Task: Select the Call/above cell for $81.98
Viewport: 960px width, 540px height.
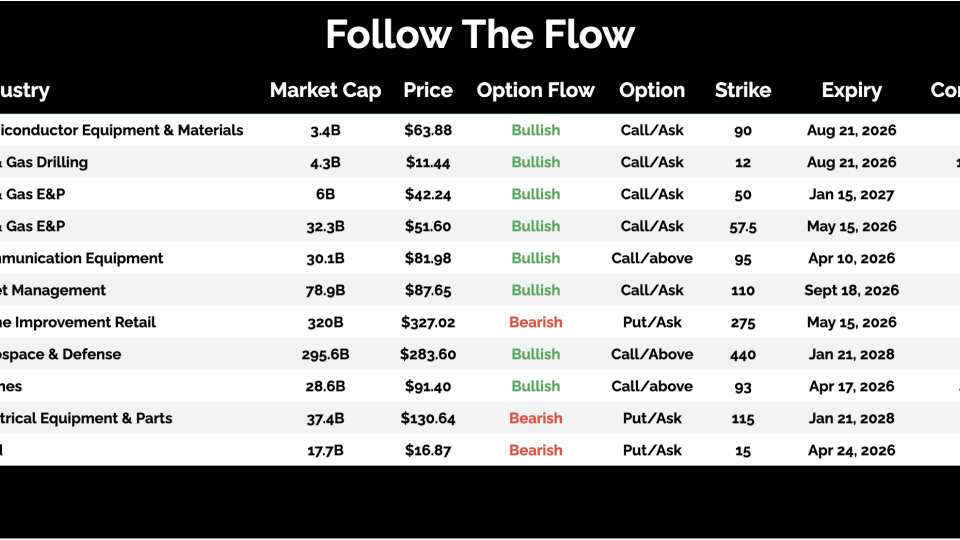Action: coord(652,258)
